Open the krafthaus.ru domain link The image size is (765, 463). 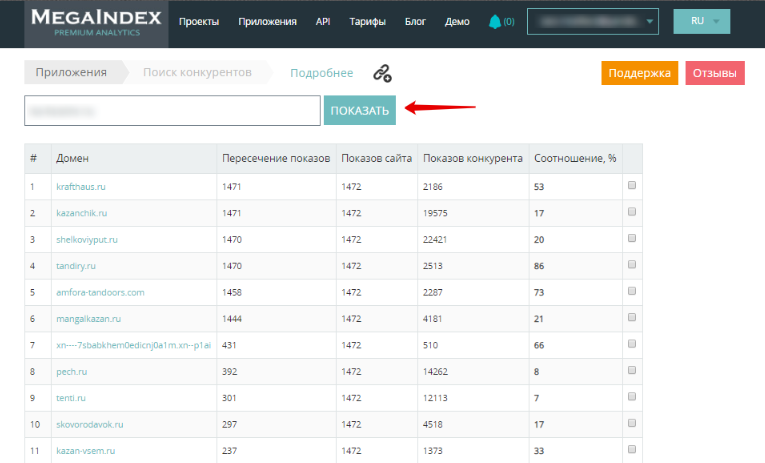tap(81, 187)
